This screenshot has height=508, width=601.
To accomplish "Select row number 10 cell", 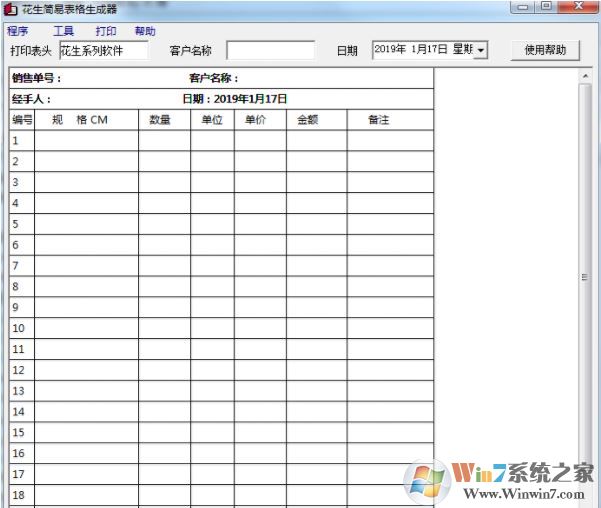I will pos(22,328).
